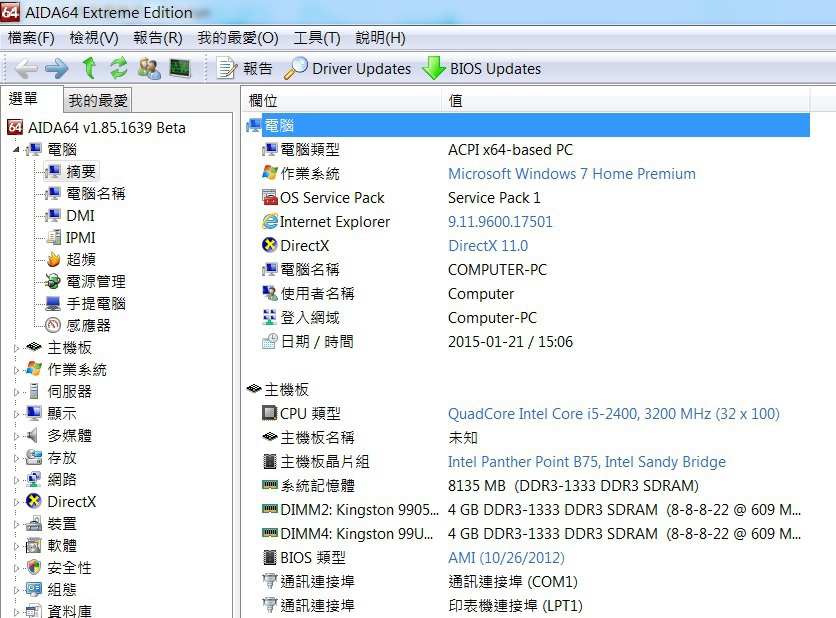The width and height of the screenshot is (836, 618).
Task: Click the Windows flag icon beside 作業系統 in tree
Action: coord(34,369)
